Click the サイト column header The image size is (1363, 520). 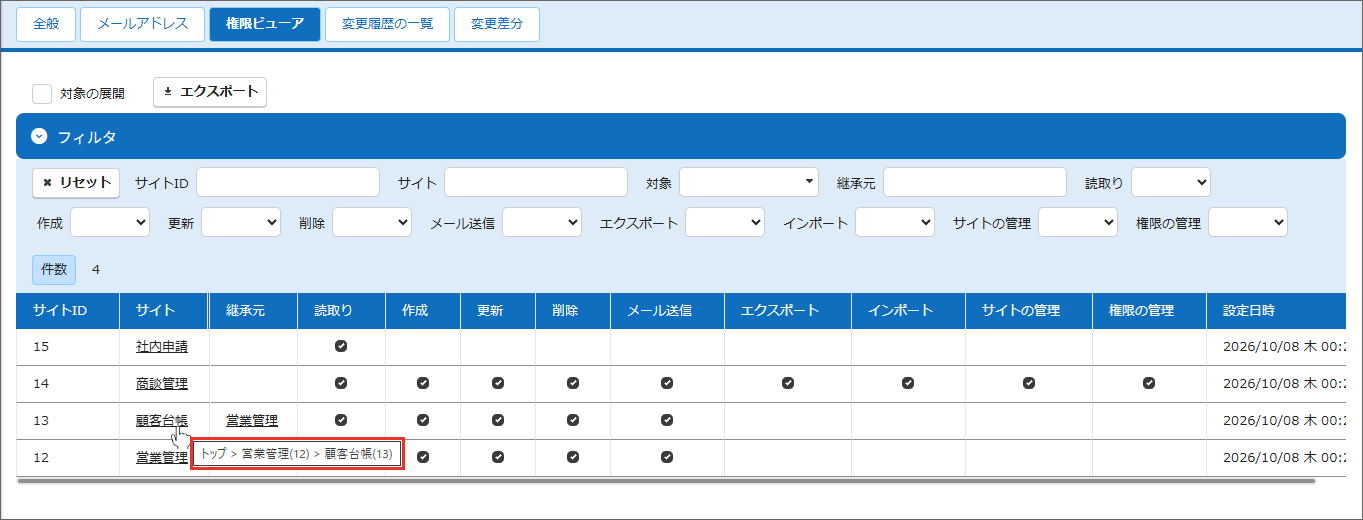[x=164, y=310]
